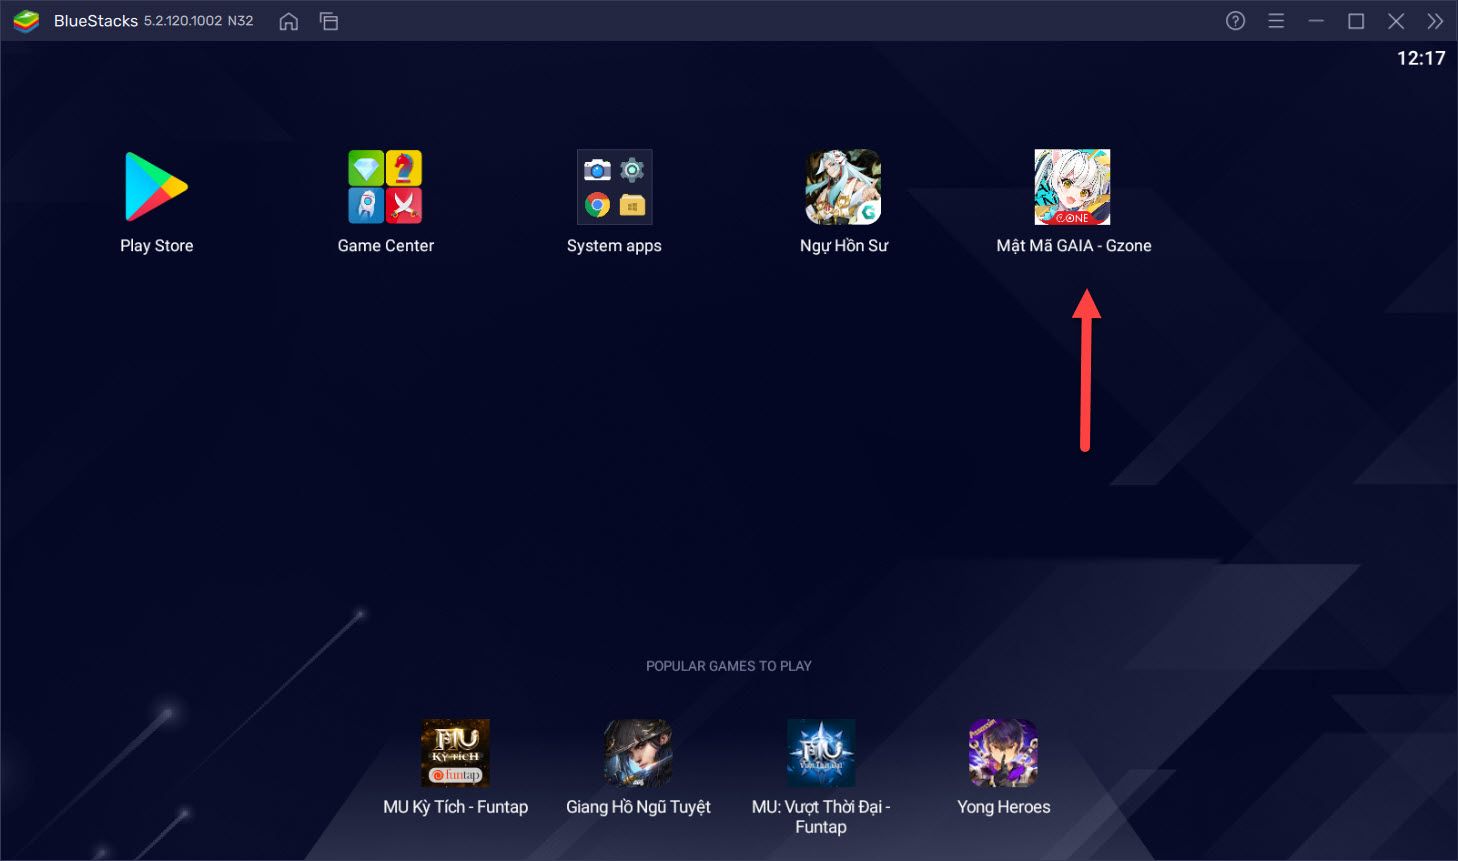Image resolution: width=1458 pixels, height=861 pixels.
Task: Click the BlueStacks logo icon
Action: [26, 21]
